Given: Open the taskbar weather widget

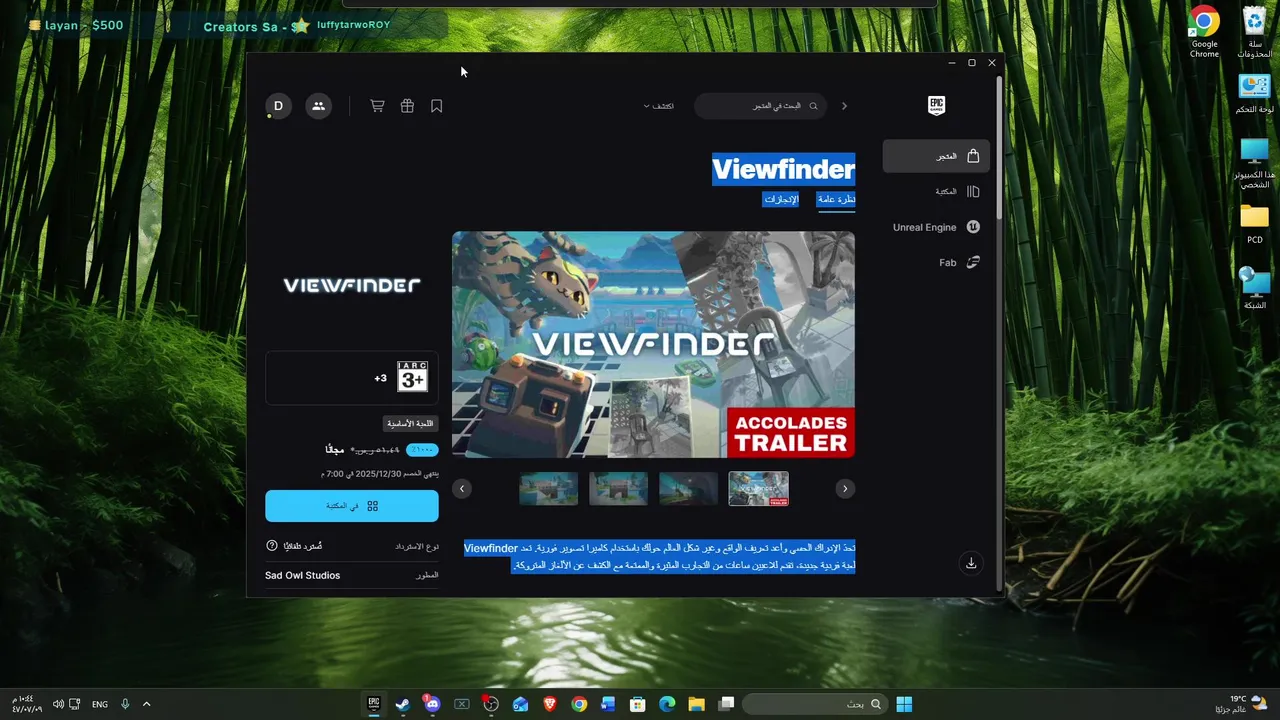Looking at the screenshot, I should (1241, 704).
